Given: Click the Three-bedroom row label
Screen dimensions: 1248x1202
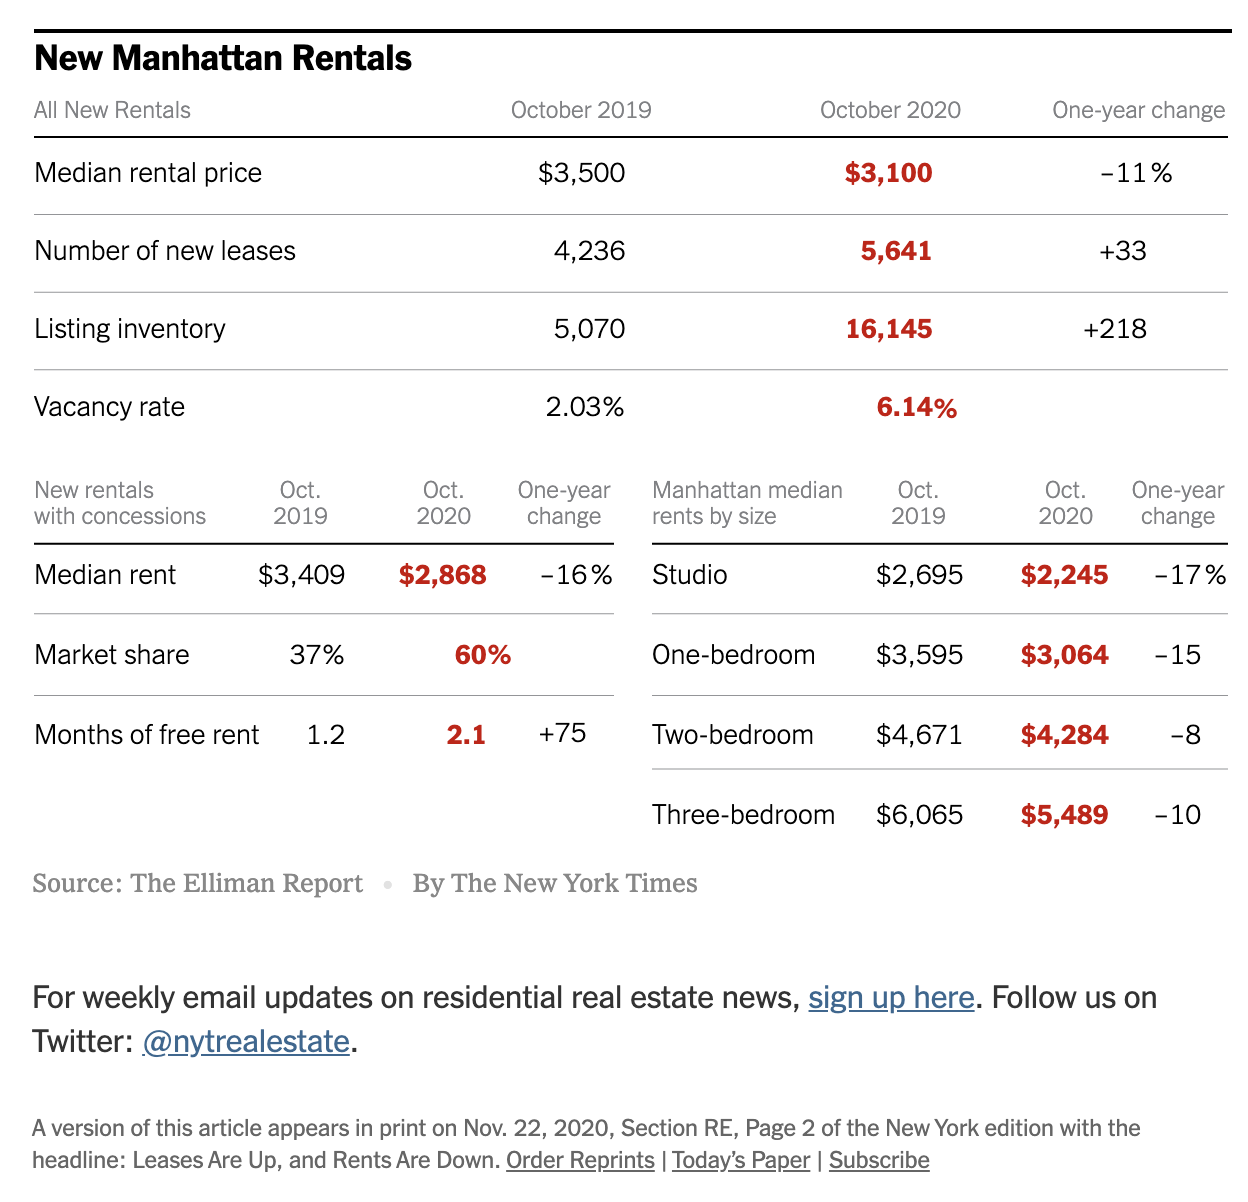Looking at the screenshot, I should 743,815.
